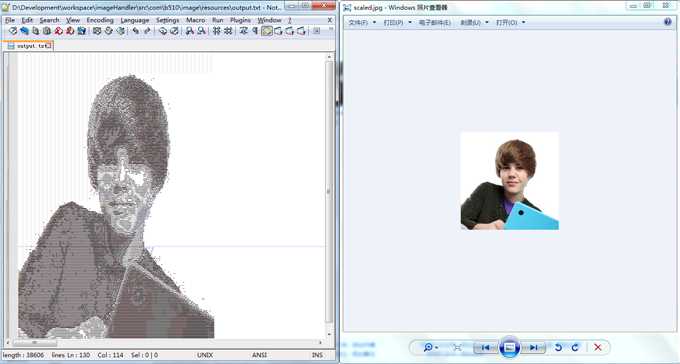The image size is (680, 364).
Task: Rotate the photo clockwise
Action: [575, 348]
